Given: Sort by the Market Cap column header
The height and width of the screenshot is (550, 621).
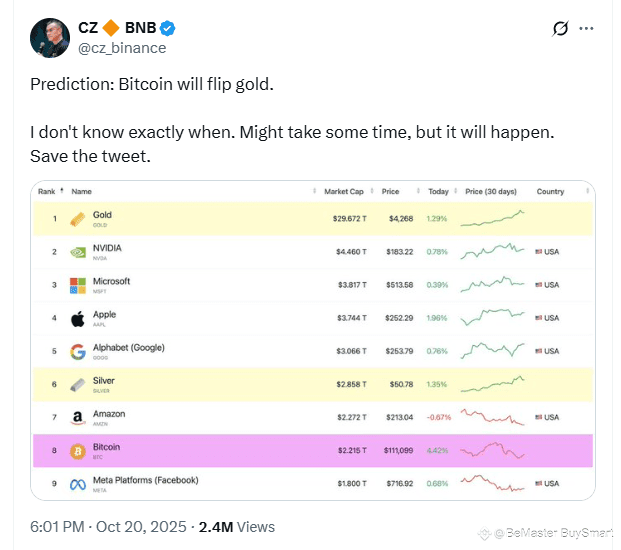Looking at the screenshot, I should (346, 191).
